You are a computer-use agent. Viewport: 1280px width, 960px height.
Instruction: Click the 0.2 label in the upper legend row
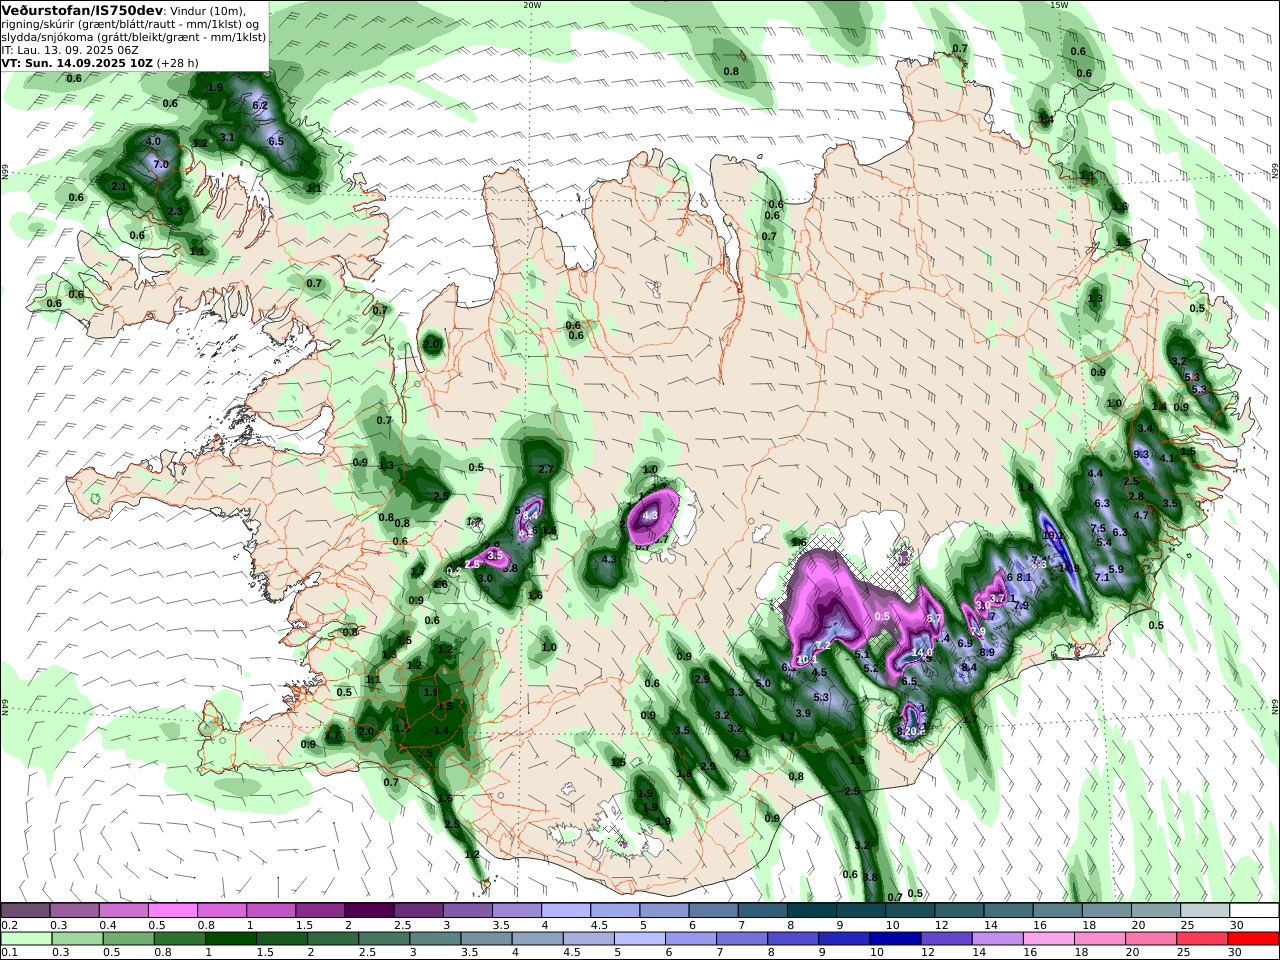pyautogui.click(x=9, y=925)
